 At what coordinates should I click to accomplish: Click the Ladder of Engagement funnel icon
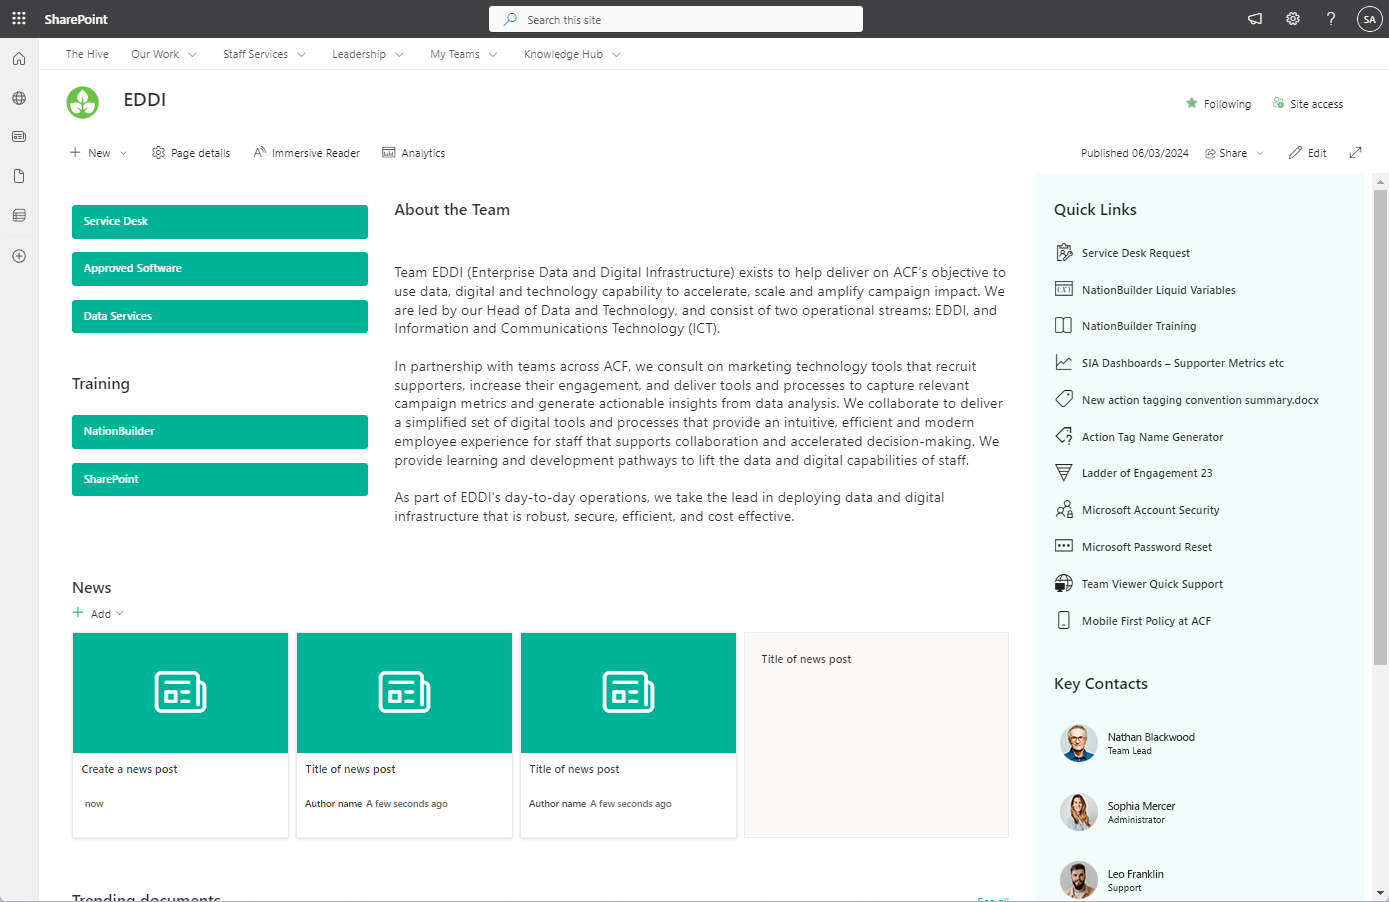tap(1064, 473)
